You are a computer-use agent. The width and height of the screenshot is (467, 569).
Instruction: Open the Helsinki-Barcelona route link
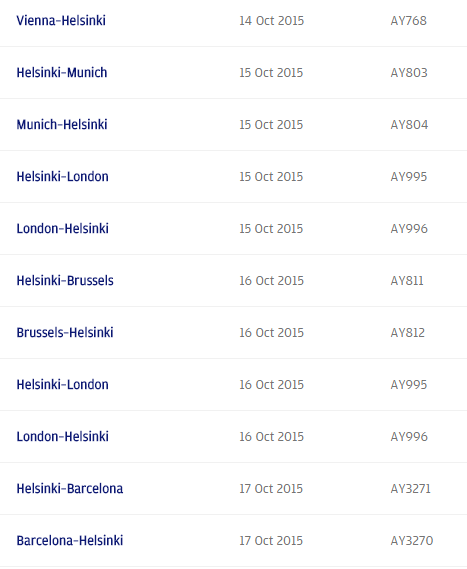tap(70, 488)
